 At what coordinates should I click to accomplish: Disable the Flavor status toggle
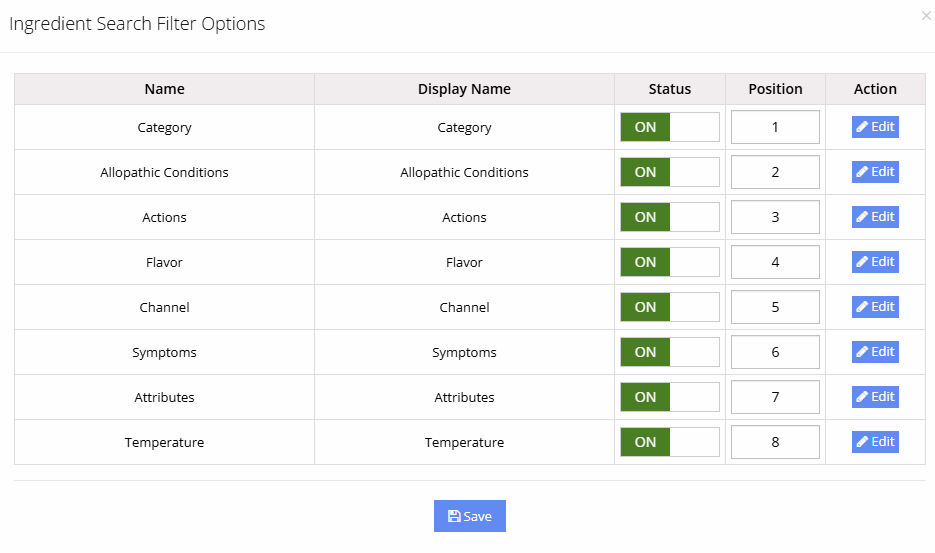(669, 262)
